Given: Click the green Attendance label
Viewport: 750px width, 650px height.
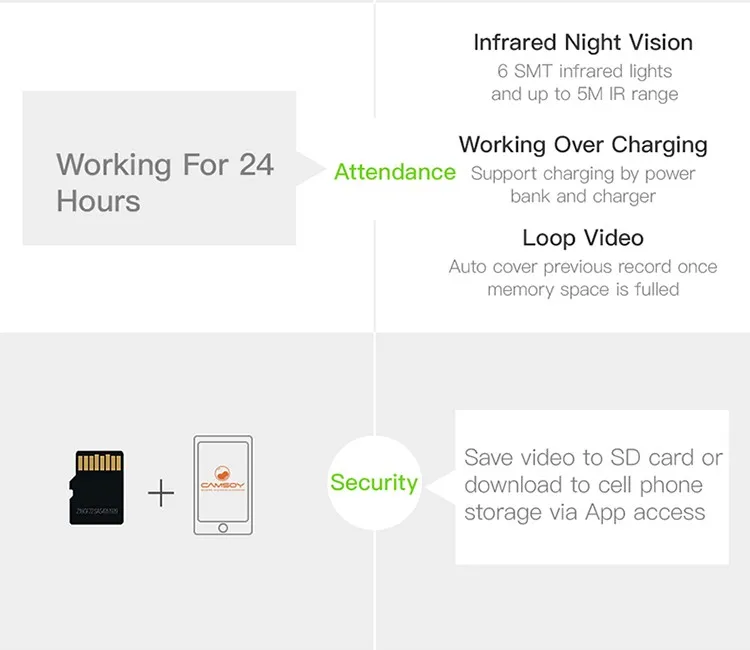Looking at the screenshot, I should [x=395, y=172].
